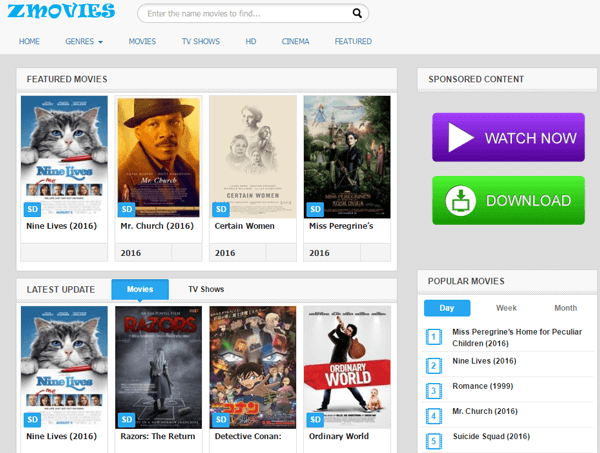Switch Popular Movies to Month
This screenshot has height=453, width=600.
[565, 308]
